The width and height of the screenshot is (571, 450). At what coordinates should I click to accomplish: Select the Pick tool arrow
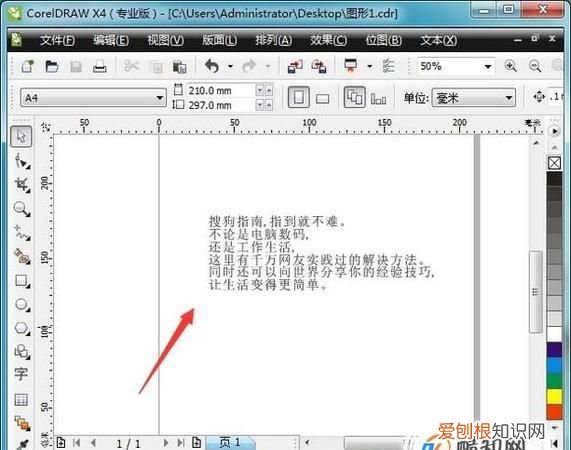pyautogui.click(x=21, y=137)
